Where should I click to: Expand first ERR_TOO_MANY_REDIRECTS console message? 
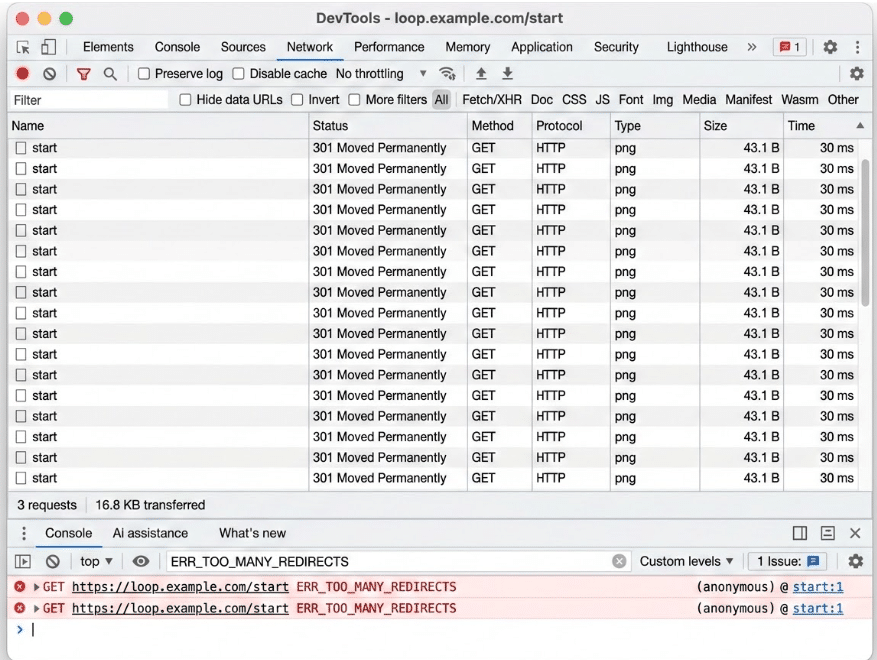[36, 587]
